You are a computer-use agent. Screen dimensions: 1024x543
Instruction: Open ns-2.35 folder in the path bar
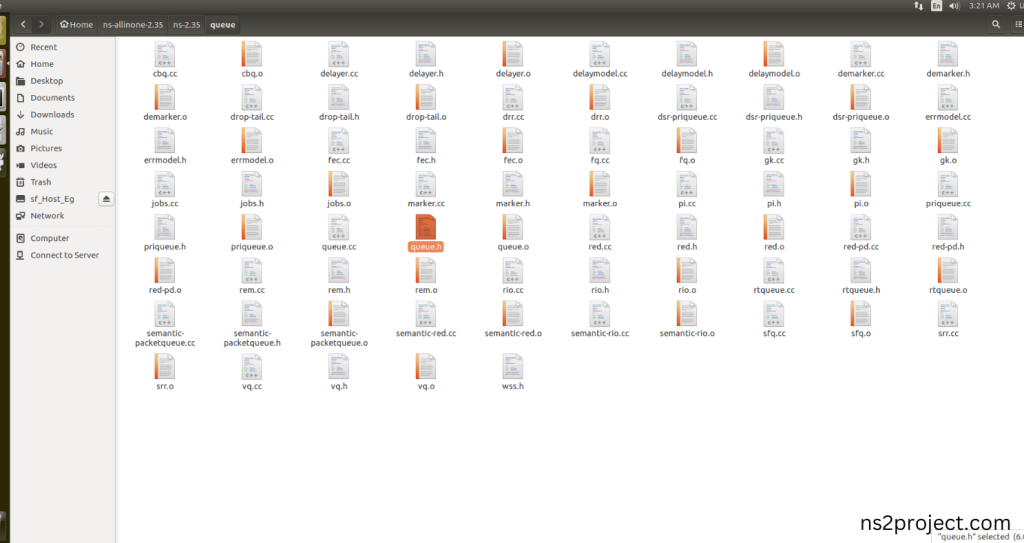(187, 25)
